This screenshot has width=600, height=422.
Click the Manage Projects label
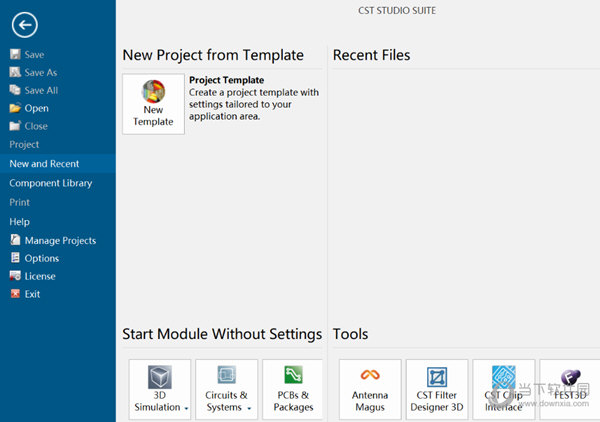point(60,241)
